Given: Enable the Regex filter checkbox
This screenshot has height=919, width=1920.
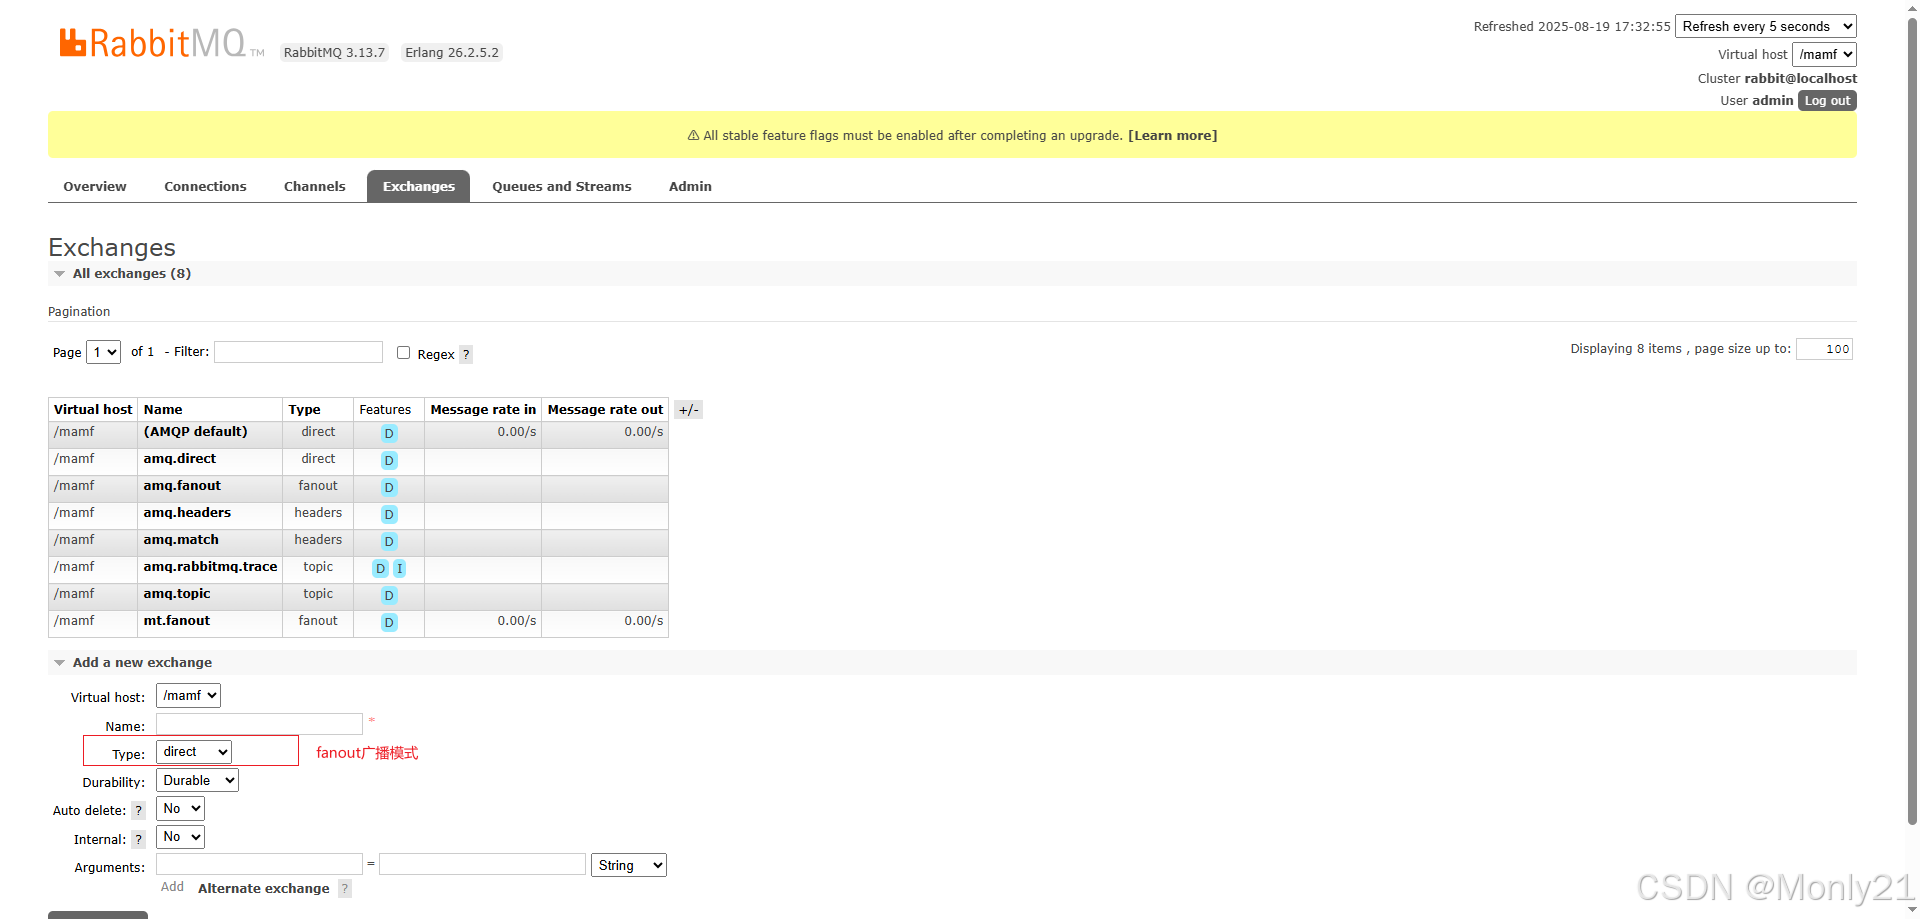Looking at the screenshot, I should point(403,352).
